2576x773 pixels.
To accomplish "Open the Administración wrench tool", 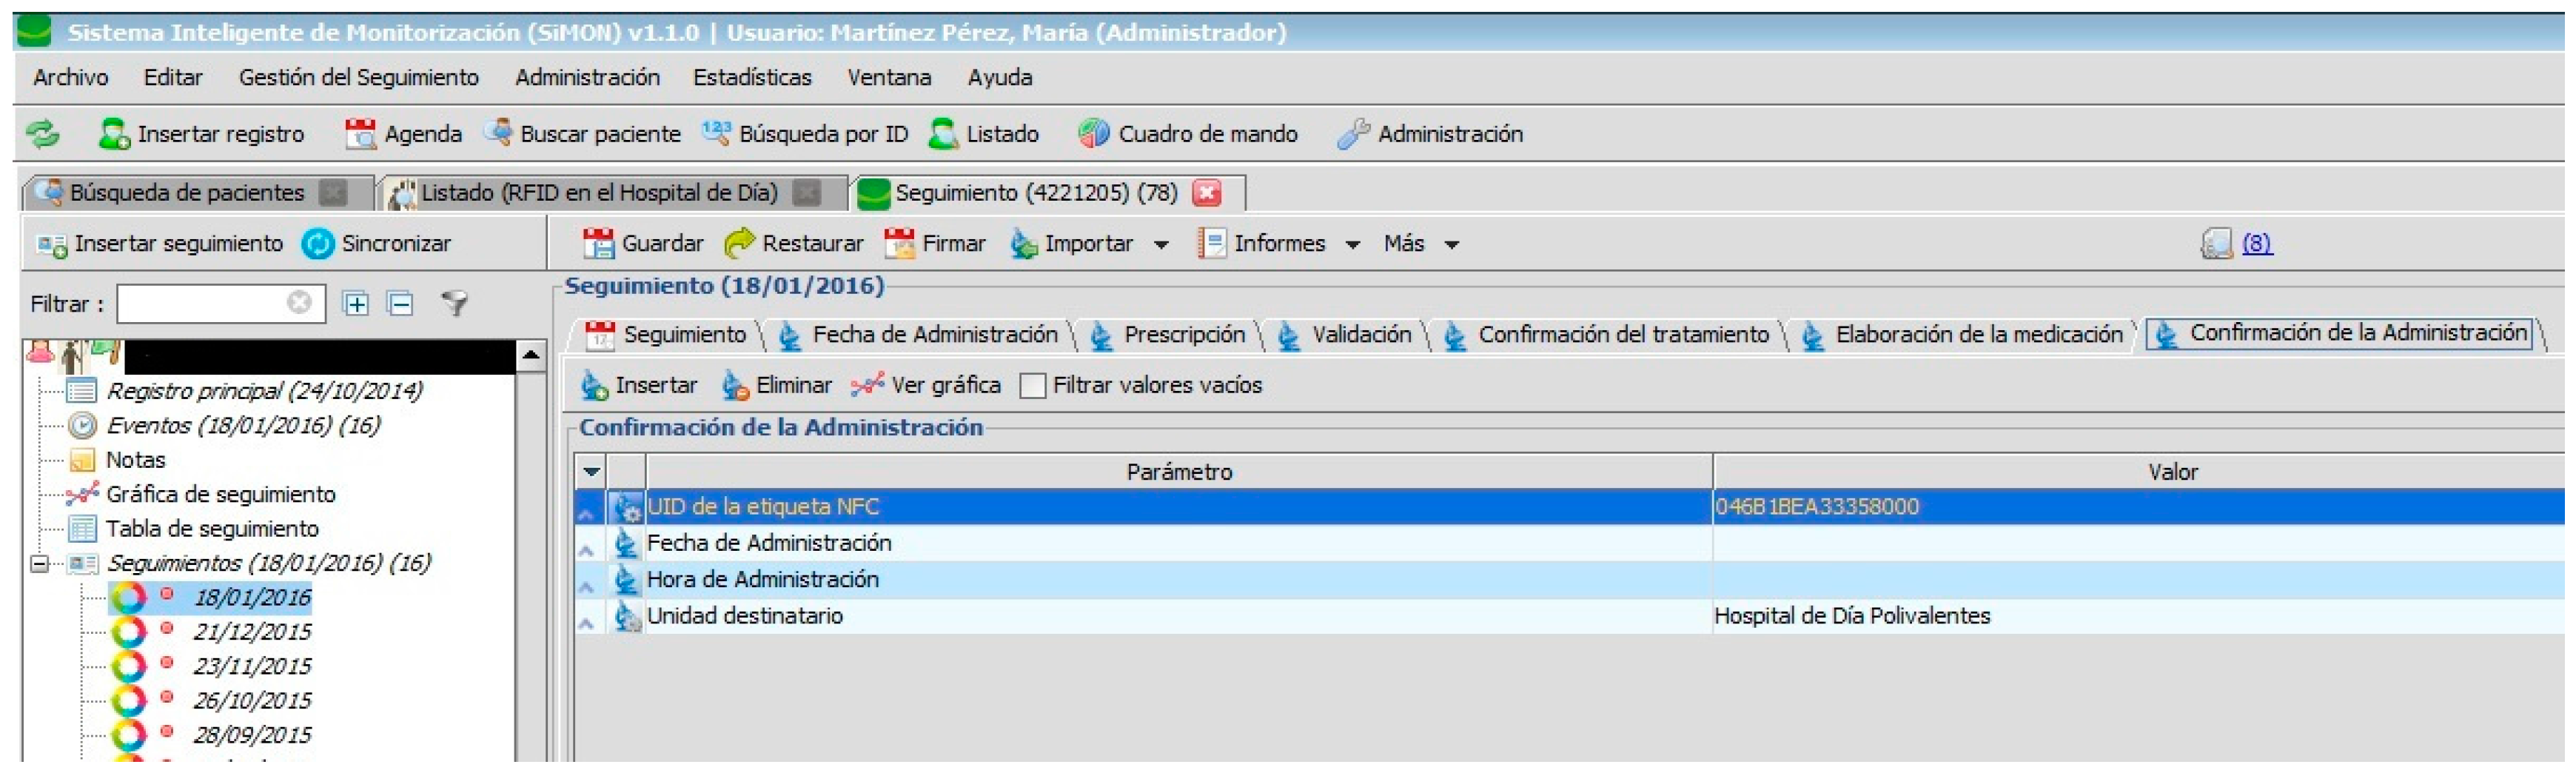I will pos(1430,134).
